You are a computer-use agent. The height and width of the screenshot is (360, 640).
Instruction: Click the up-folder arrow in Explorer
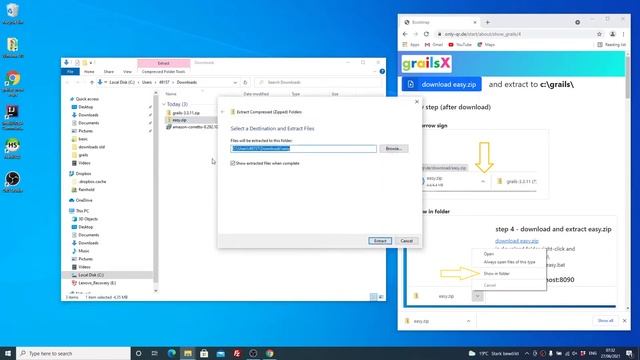click(x=91, y=82)
